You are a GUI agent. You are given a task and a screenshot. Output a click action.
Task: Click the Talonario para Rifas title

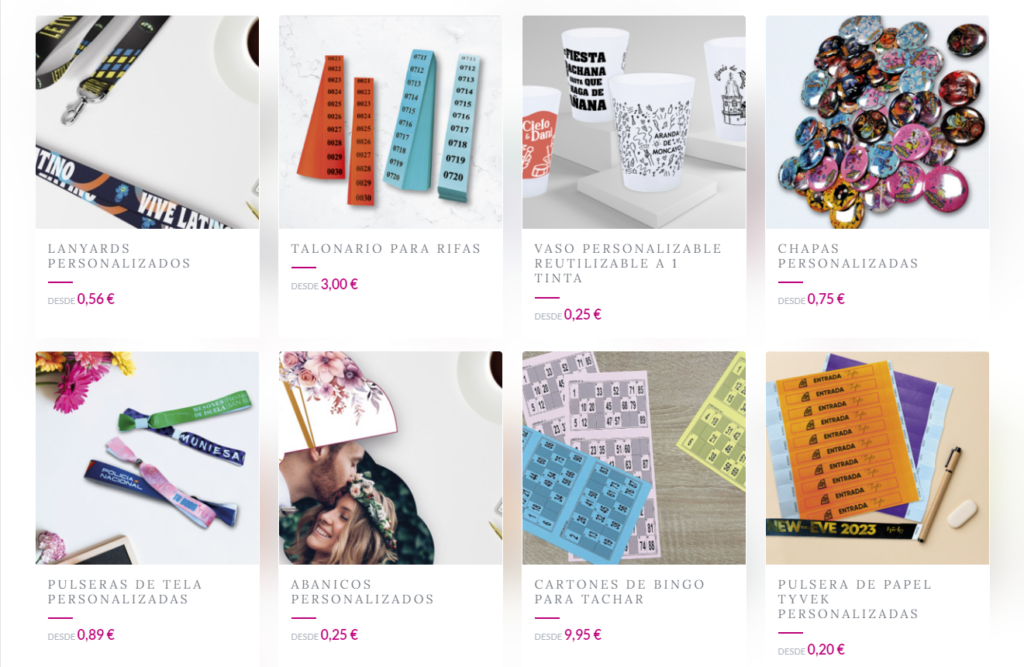[x=386, y=248]
